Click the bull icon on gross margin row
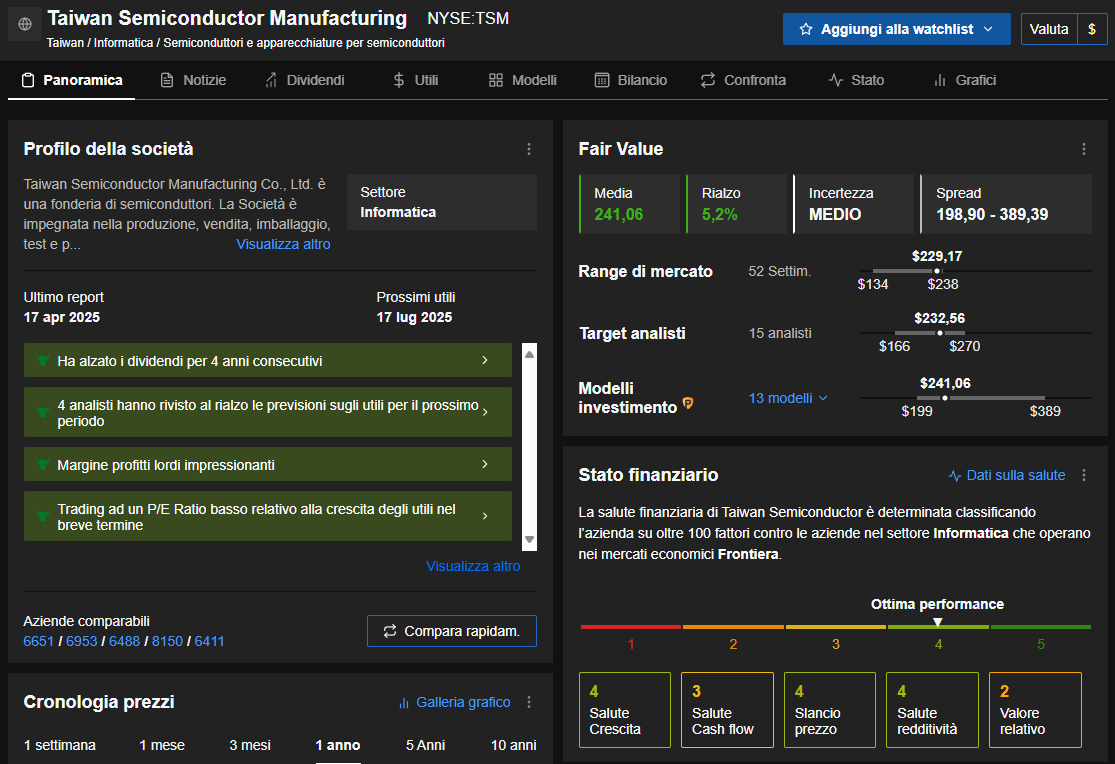Viewport: 1115px width, 764px height. click(43, 465)
